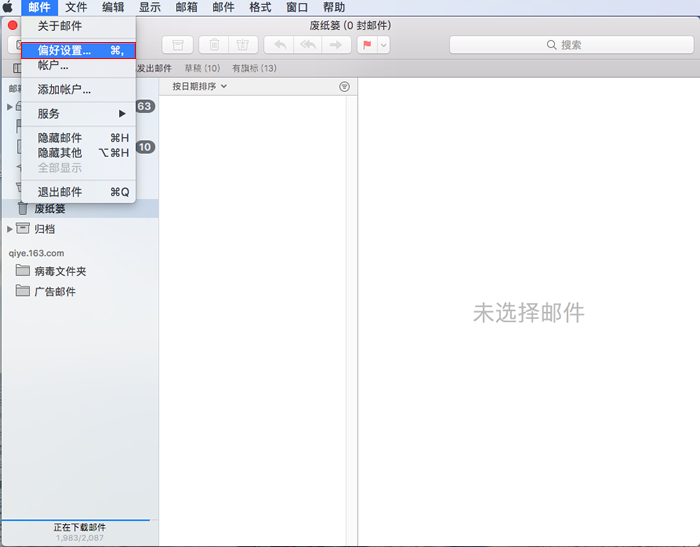Open the 有旗标 (13) favorites mailbox

tap(254, 68)
